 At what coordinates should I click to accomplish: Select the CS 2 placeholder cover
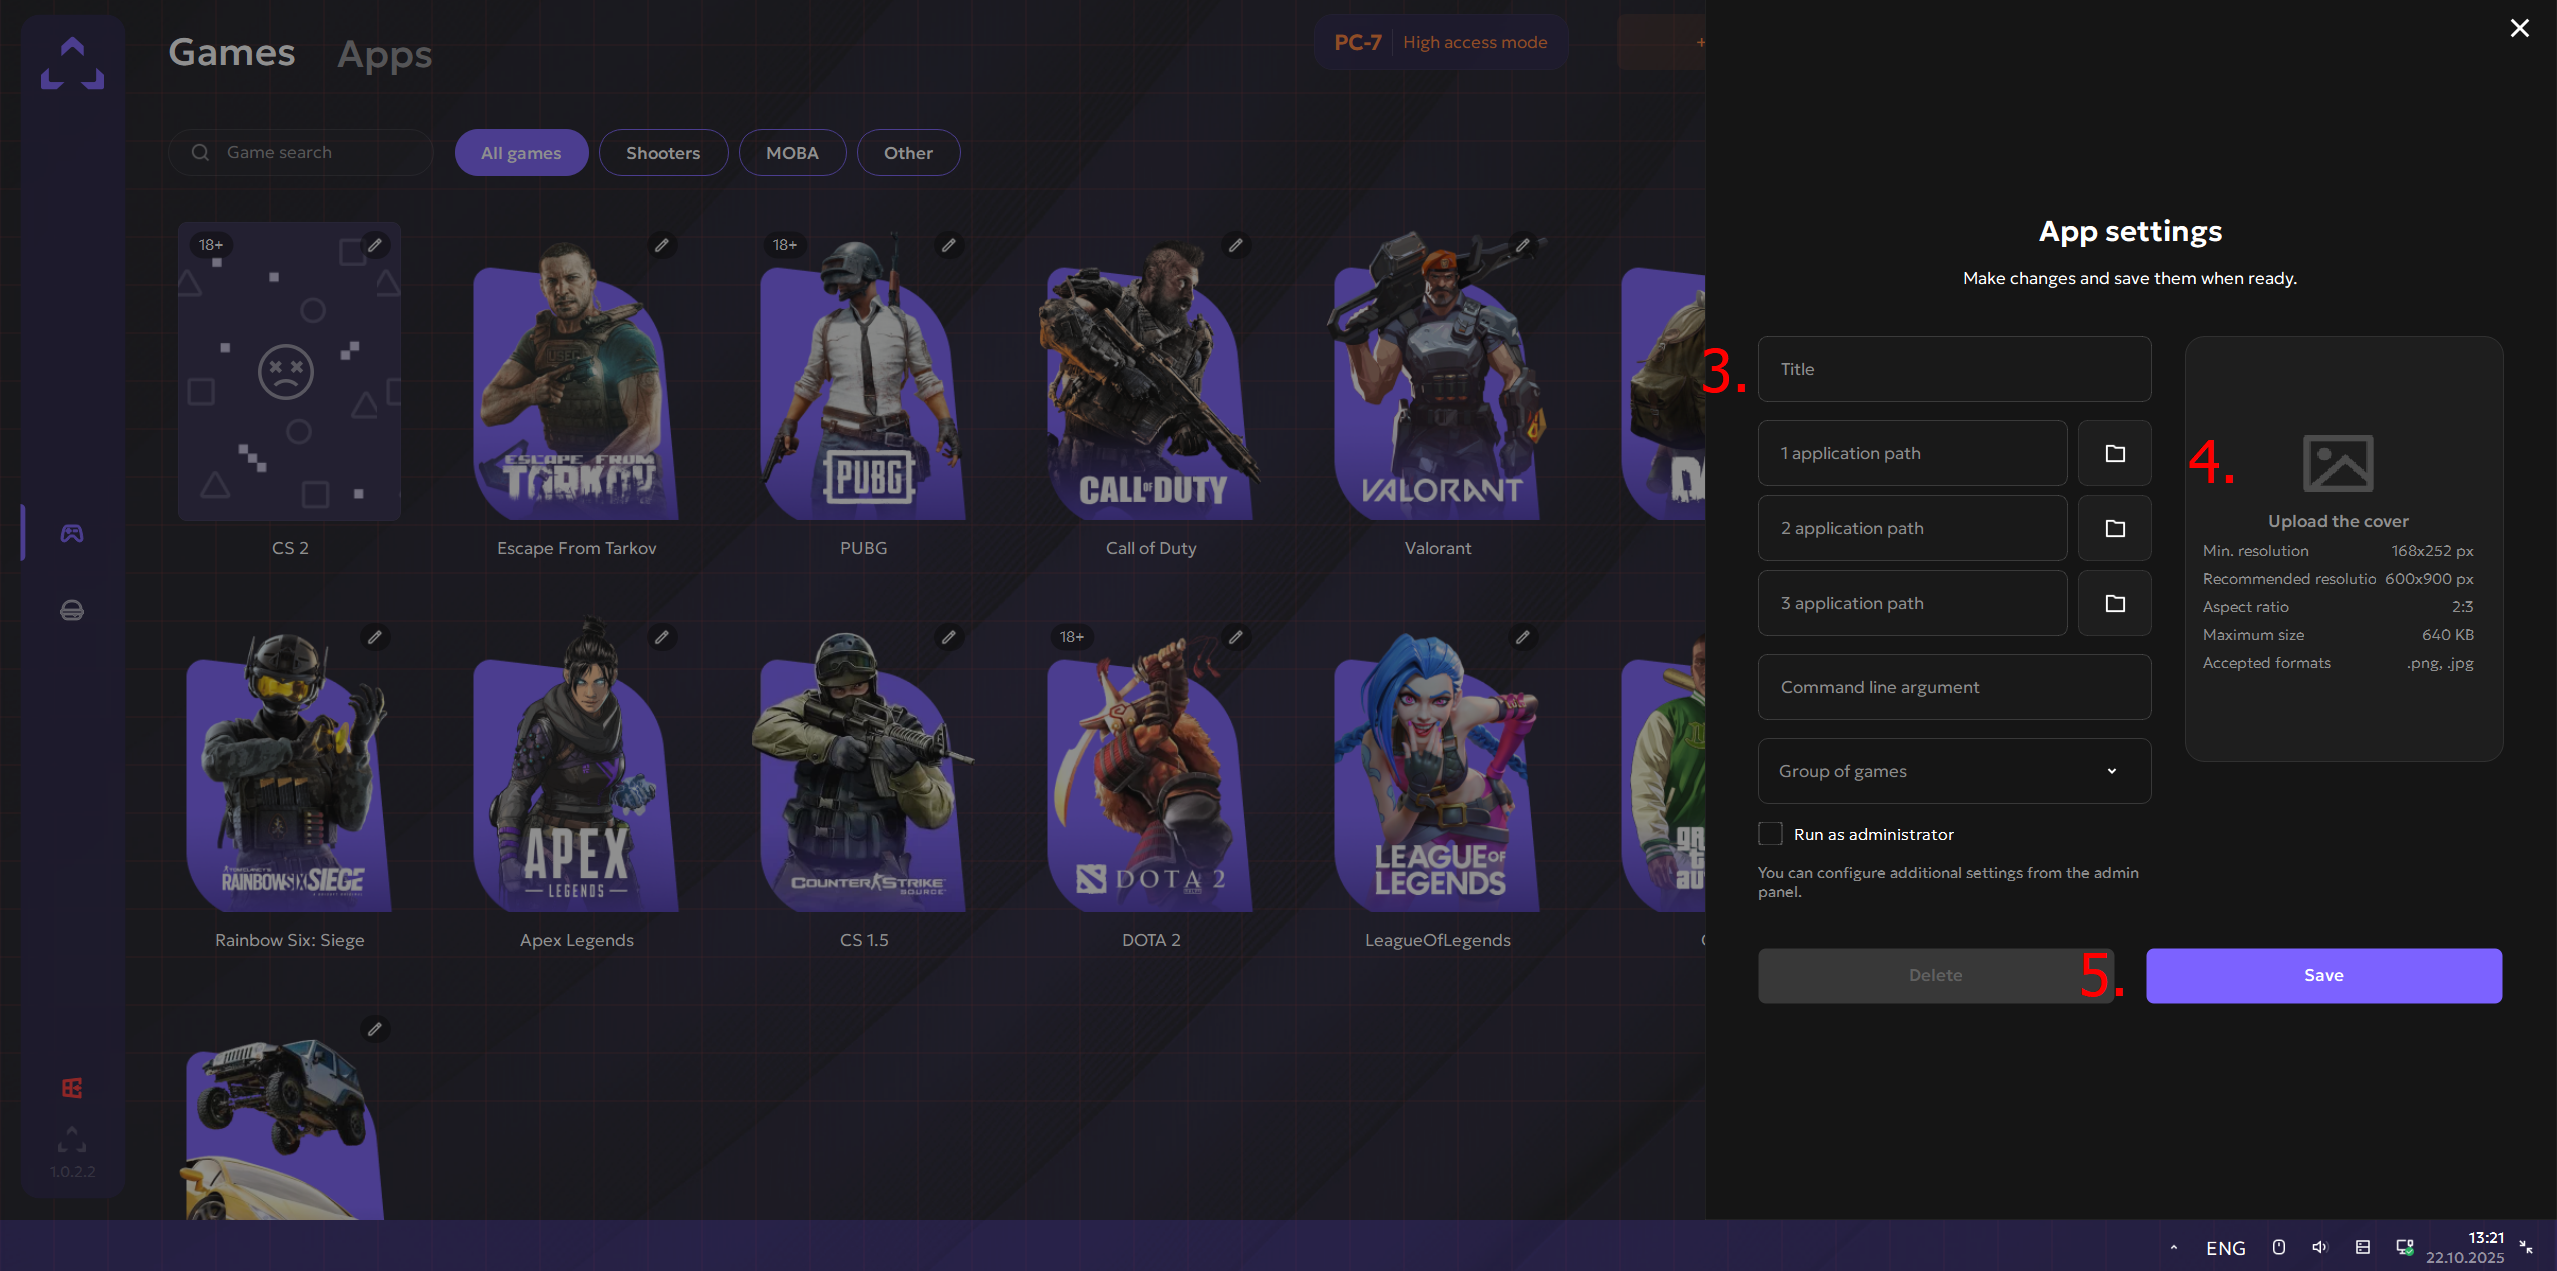tap(290, 371)
